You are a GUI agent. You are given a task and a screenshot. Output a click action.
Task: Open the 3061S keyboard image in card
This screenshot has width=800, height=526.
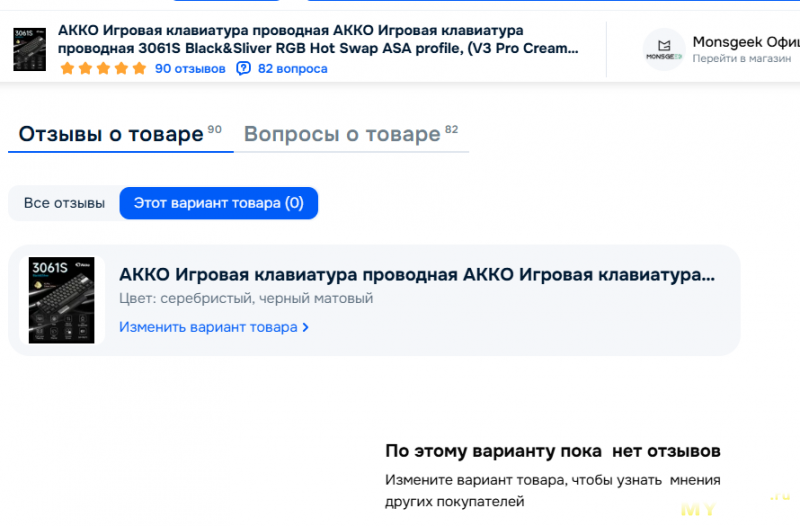(x=61, y=300)
